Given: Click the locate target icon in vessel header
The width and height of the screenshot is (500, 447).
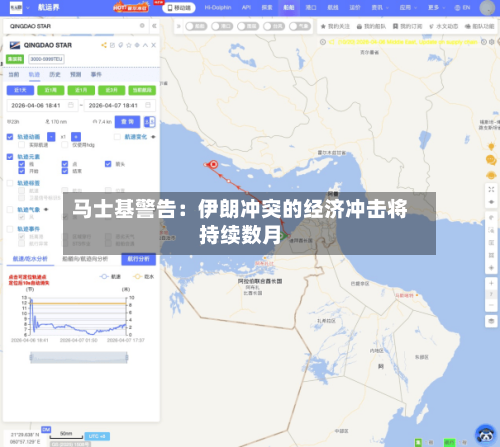Looking at the screenshot, I should pyautogui.click(x=137, y=45).
